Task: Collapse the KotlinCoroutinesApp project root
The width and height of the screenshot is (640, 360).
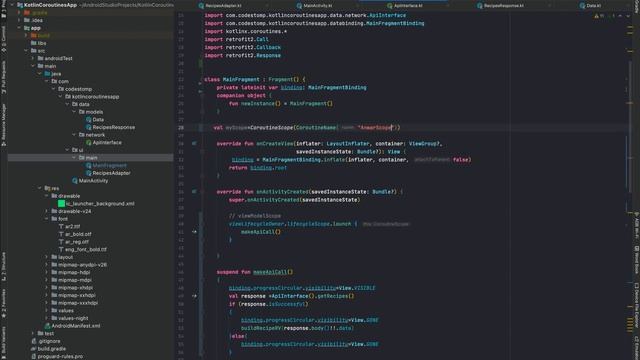Action: pyautogui.click(x=12, y=5)
